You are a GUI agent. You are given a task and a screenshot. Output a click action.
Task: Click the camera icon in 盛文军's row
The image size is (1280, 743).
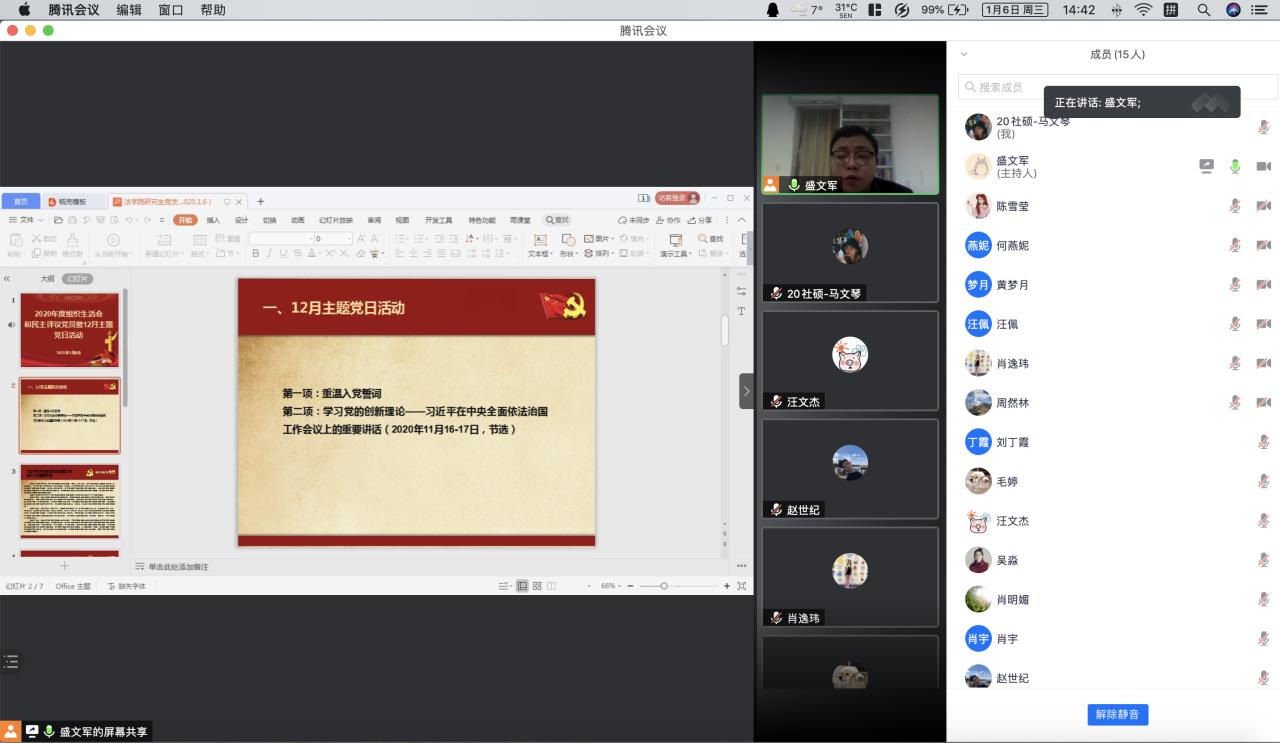(1263, 166)
